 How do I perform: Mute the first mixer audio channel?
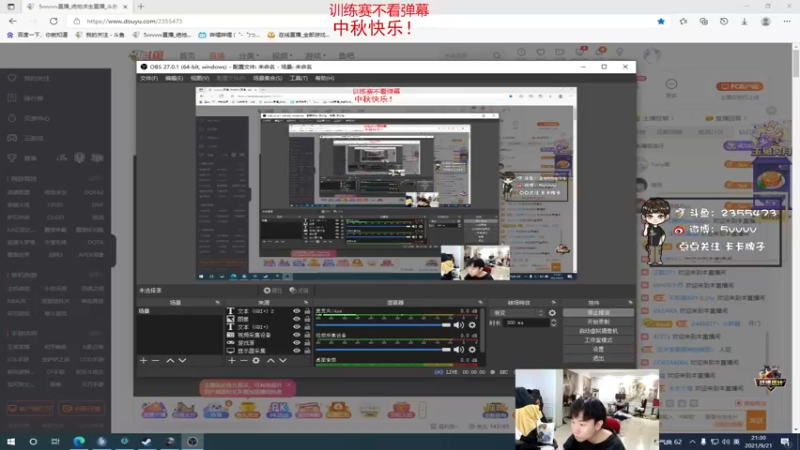[459, 325]
